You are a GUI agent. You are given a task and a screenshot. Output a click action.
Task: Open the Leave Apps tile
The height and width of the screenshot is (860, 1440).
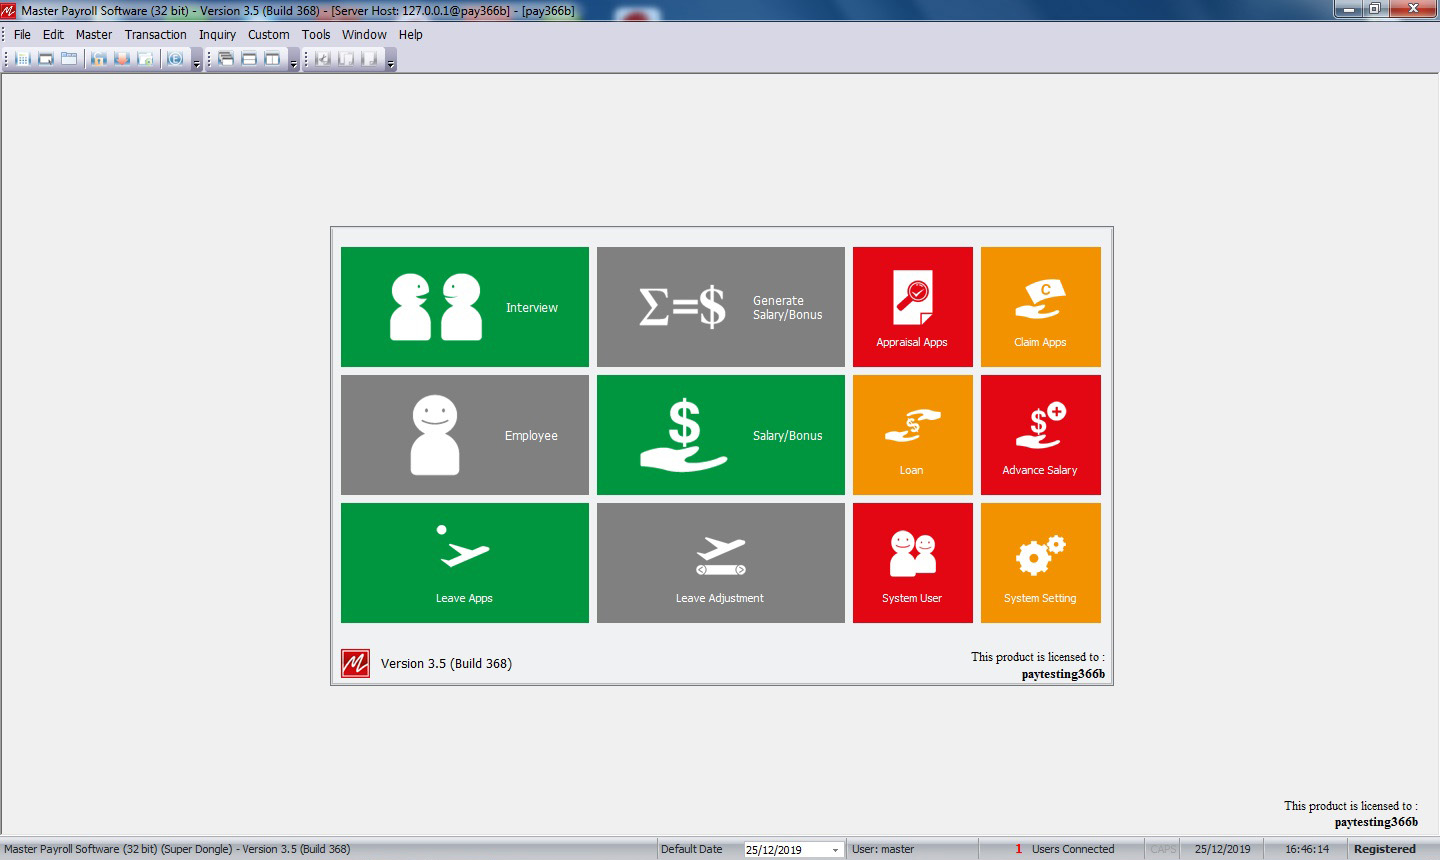[465, 563]
